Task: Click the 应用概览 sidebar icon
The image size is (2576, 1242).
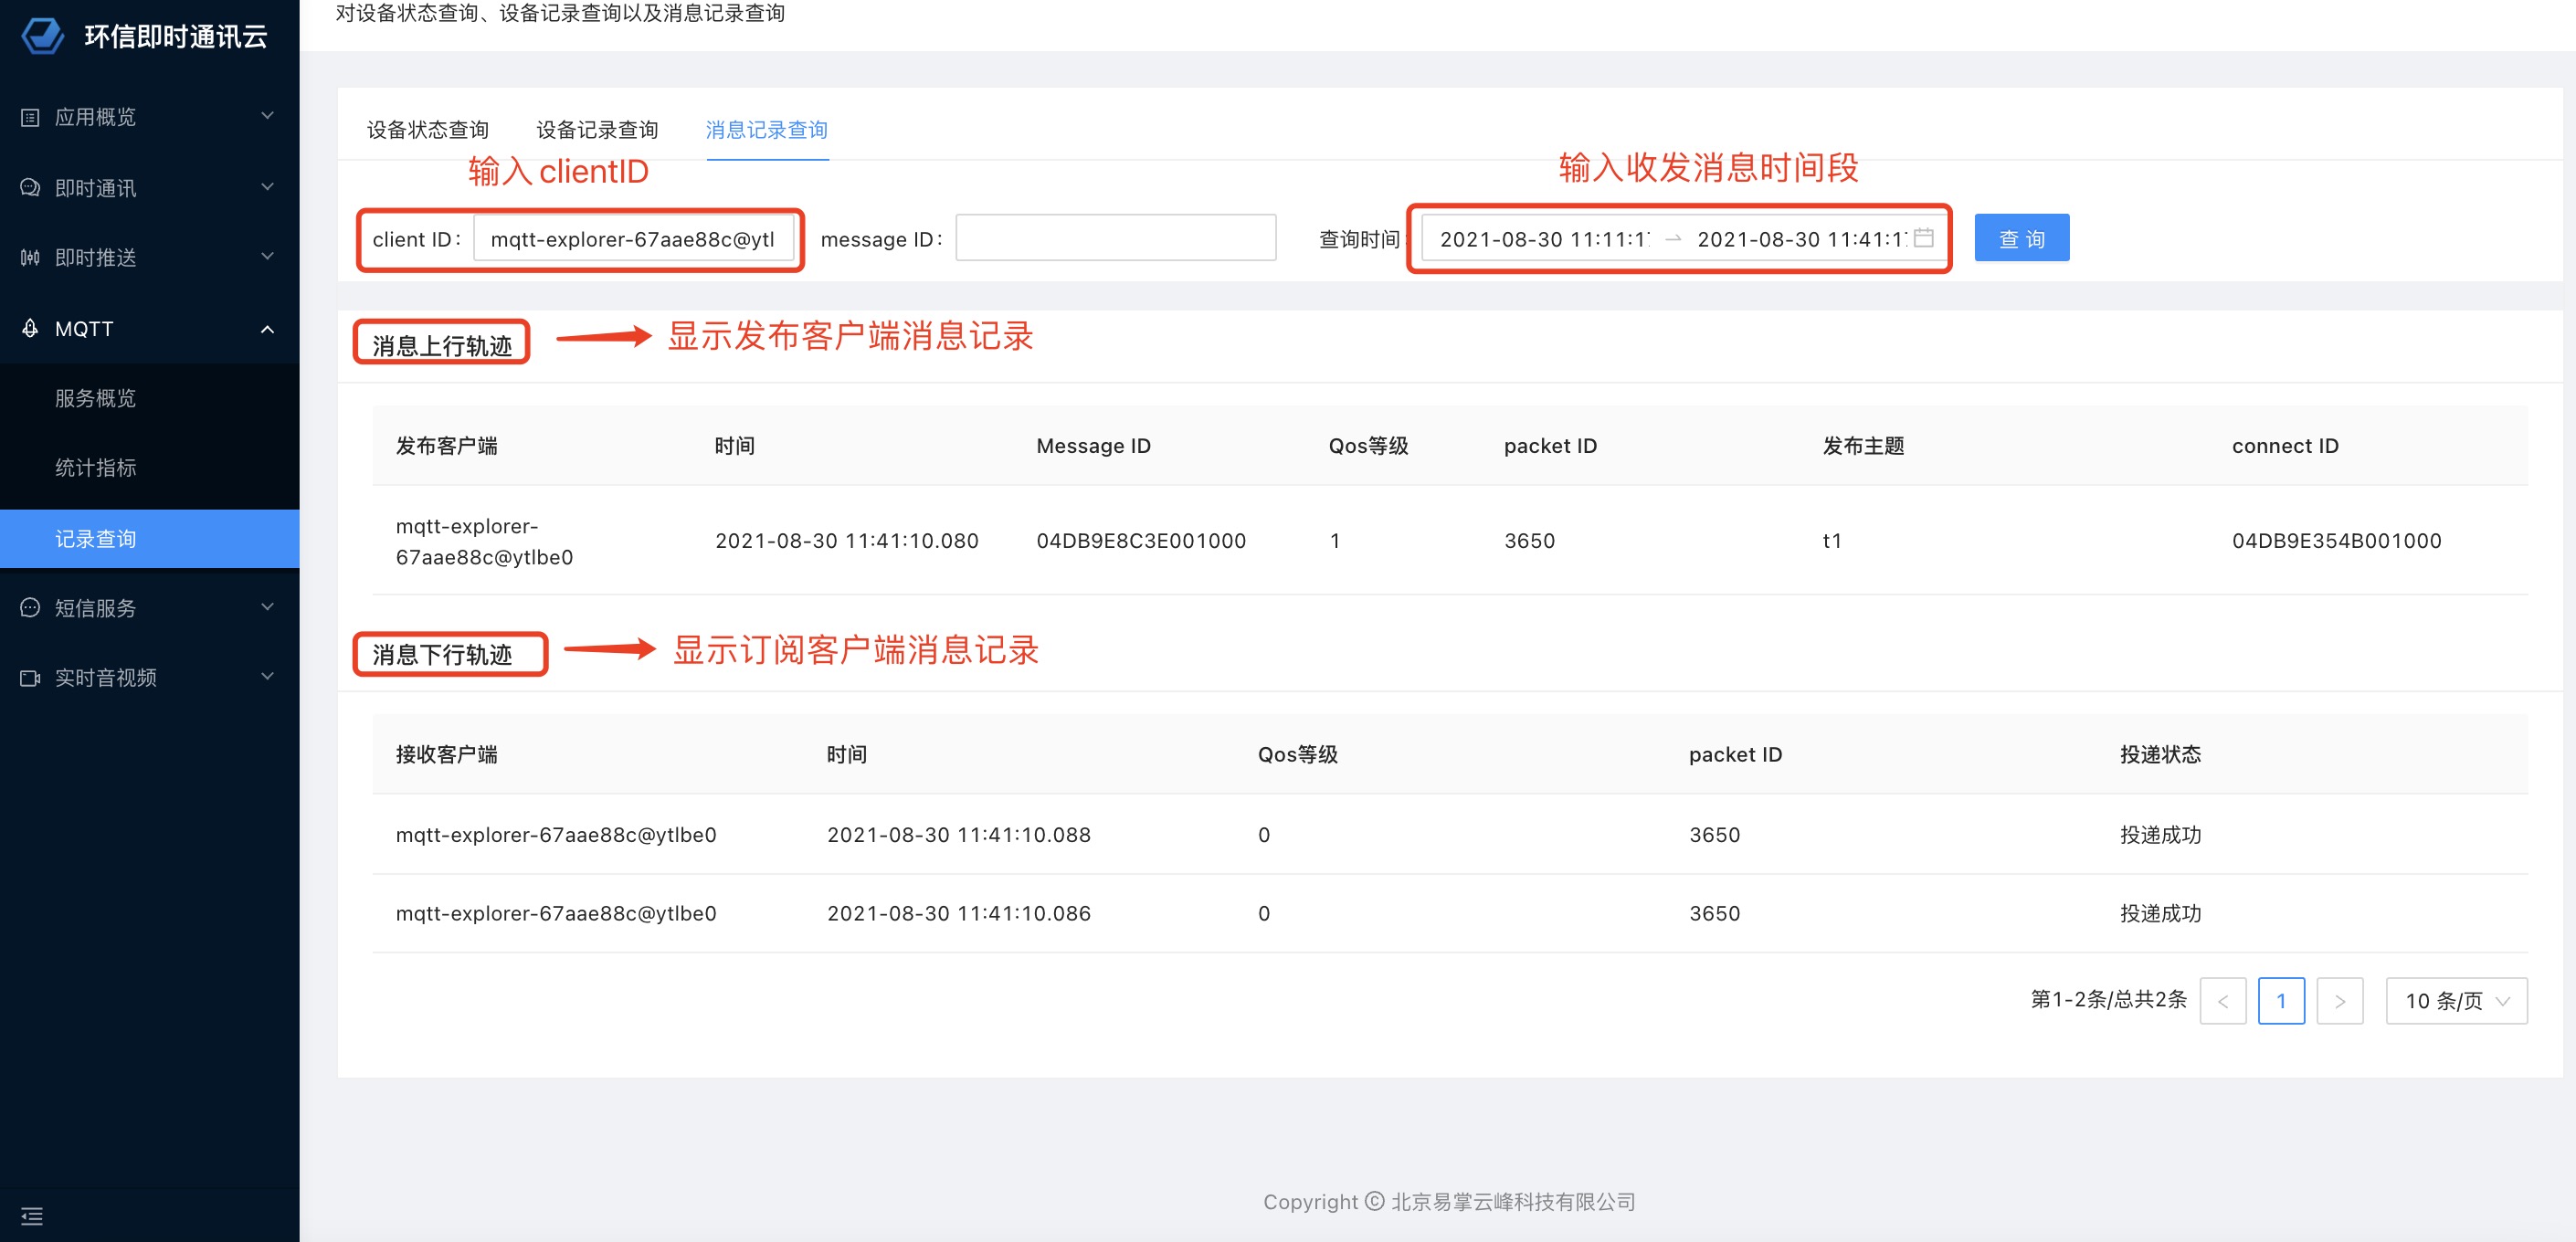Action: pos(30,117)
